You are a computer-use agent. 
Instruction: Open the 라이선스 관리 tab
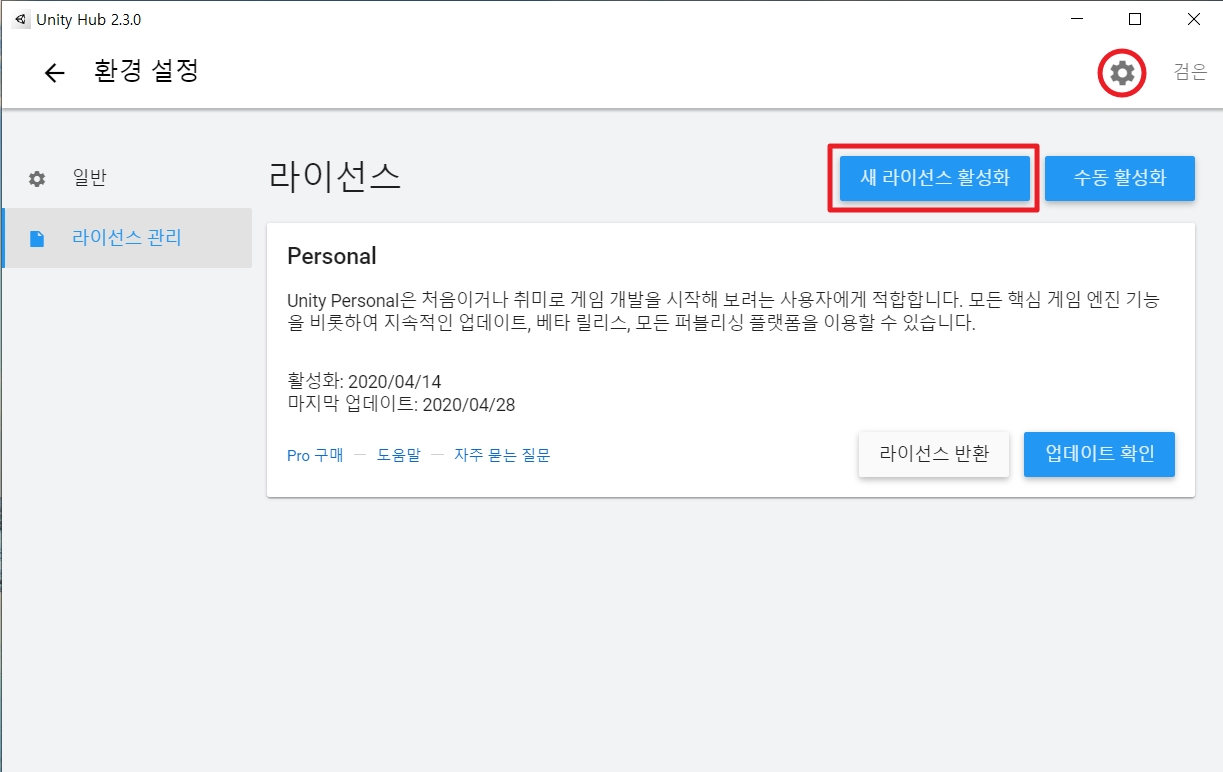click(x=127, y=238)
